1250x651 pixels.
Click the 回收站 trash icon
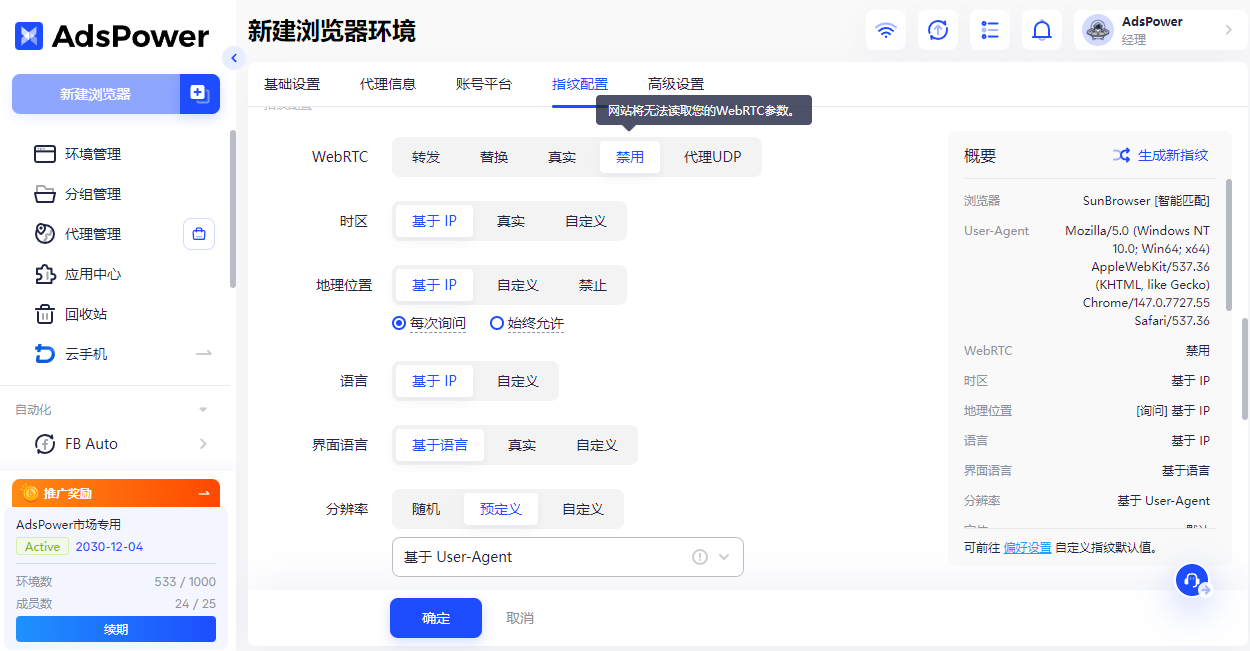45,314
